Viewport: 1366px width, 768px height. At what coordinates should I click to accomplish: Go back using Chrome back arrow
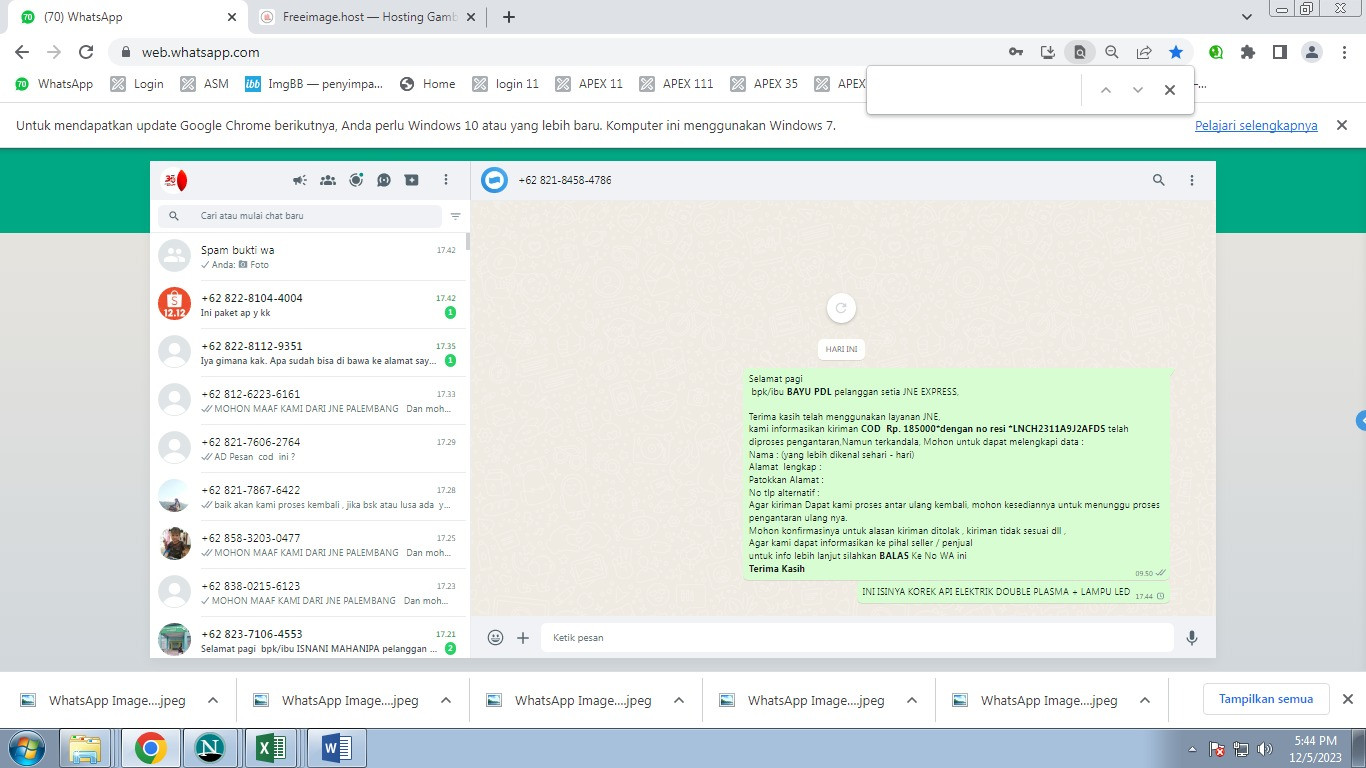[22, 52]
